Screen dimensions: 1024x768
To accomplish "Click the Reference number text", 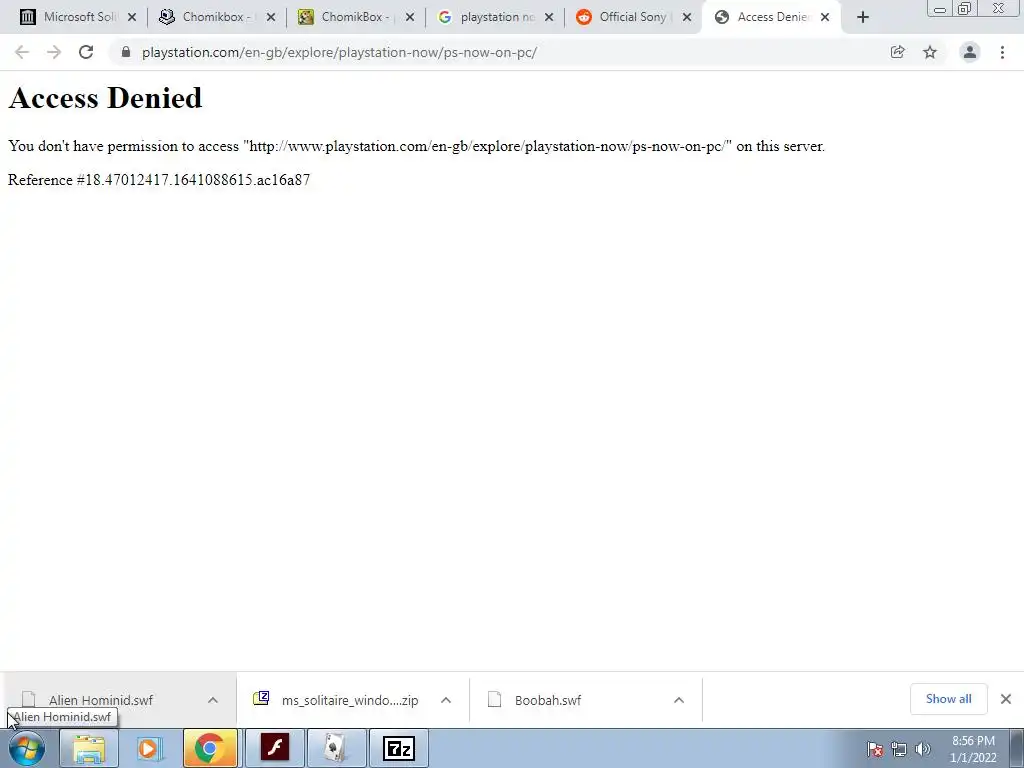I will pos(159,180).
